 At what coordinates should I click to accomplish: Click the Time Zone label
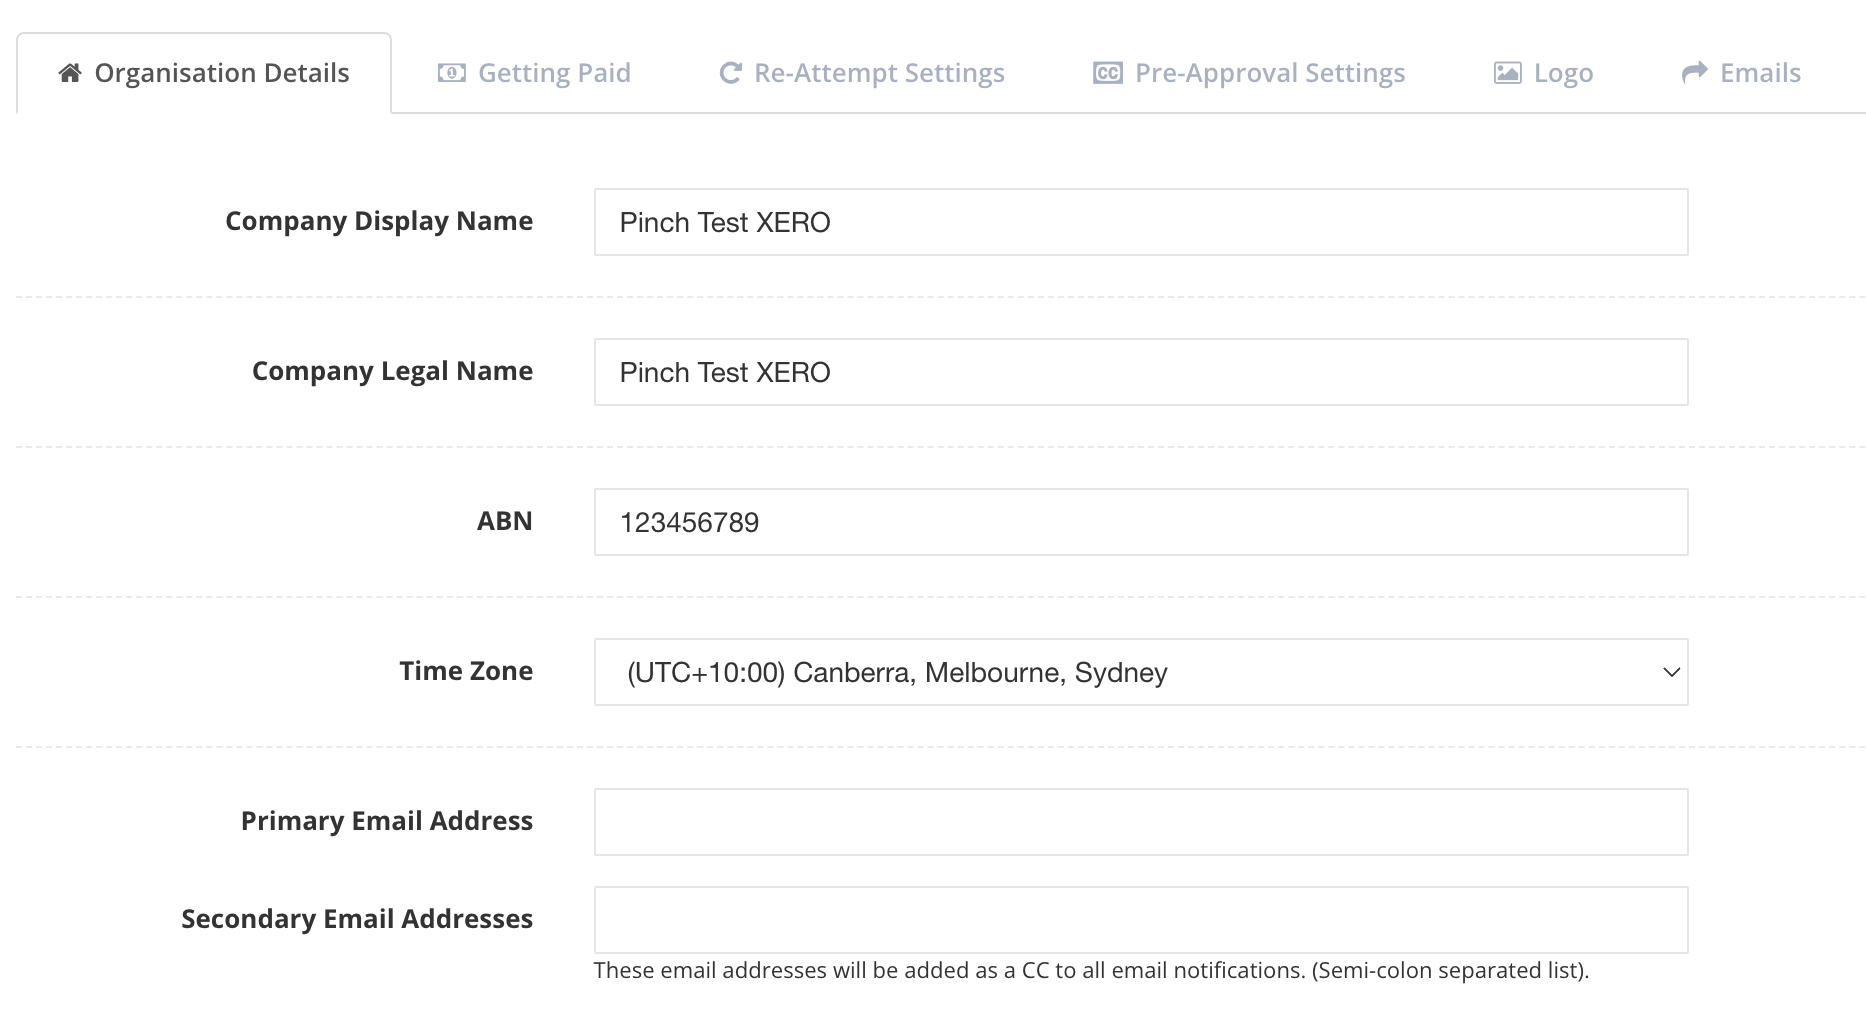[x=466, y=671]
